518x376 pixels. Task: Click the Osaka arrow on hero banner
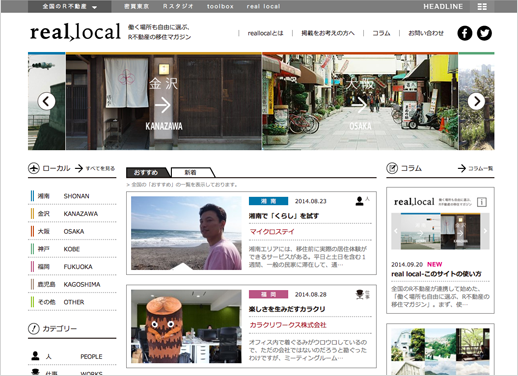click(x=360, y=106)
